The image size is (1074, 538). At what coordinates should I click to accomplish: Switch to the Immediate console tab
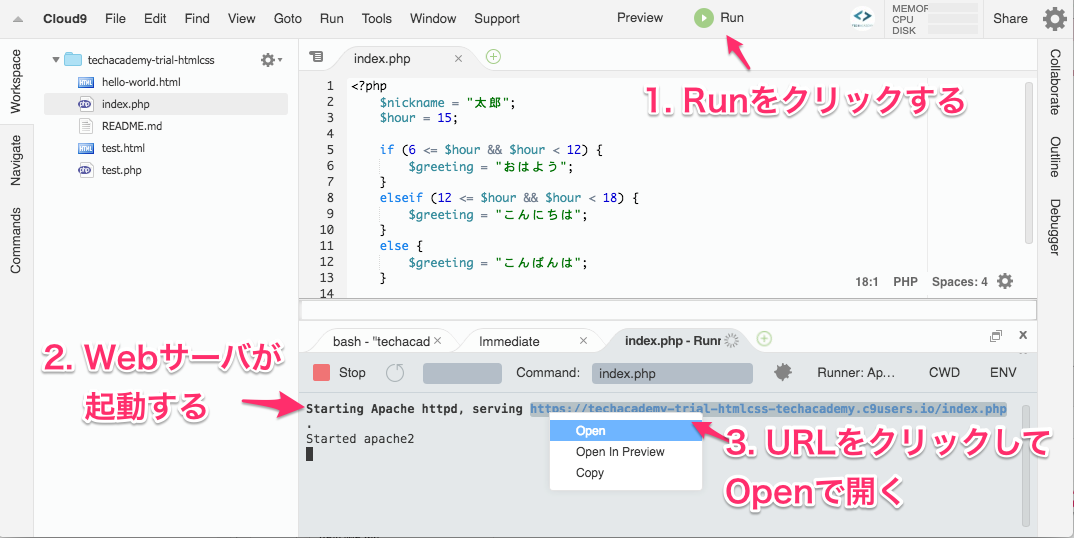click(x=509, y=341)
